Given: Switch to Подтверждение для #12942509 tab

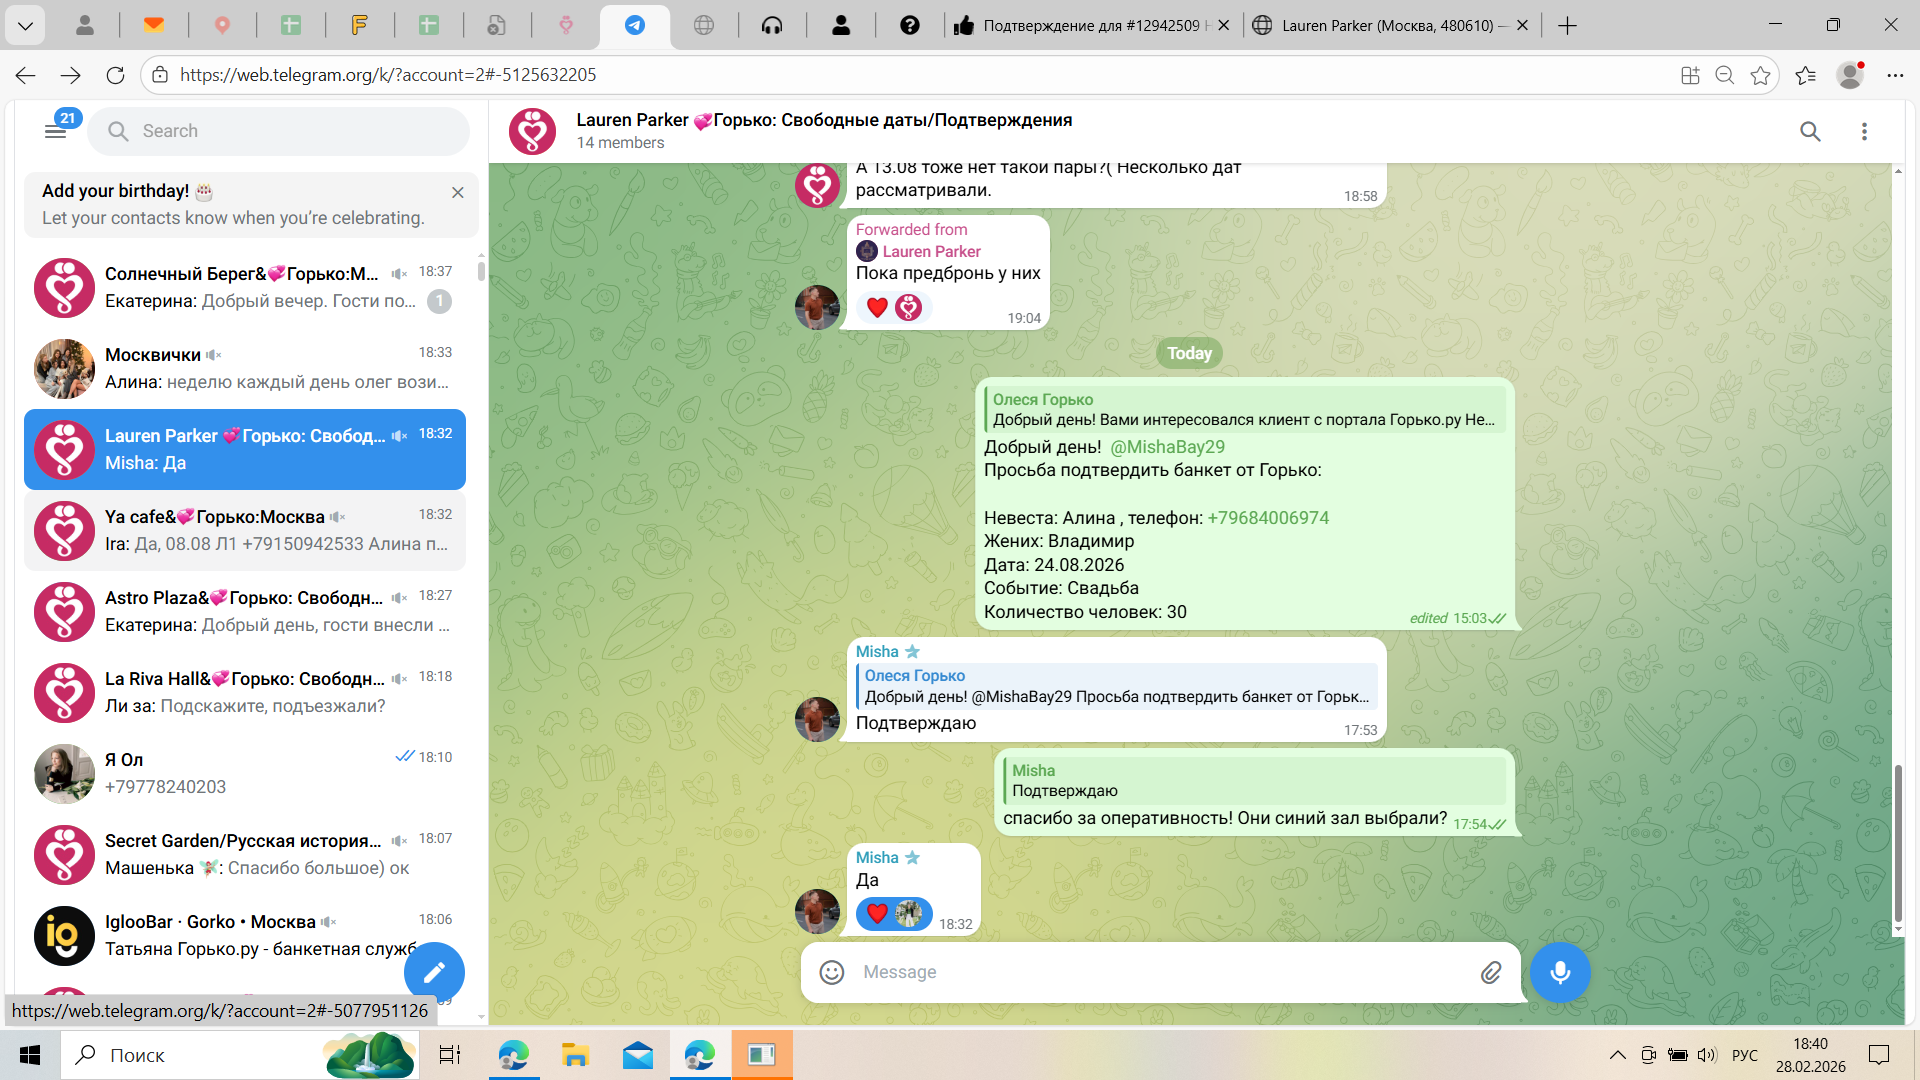Looking at the screenshot, I should tap(1090, 26).
